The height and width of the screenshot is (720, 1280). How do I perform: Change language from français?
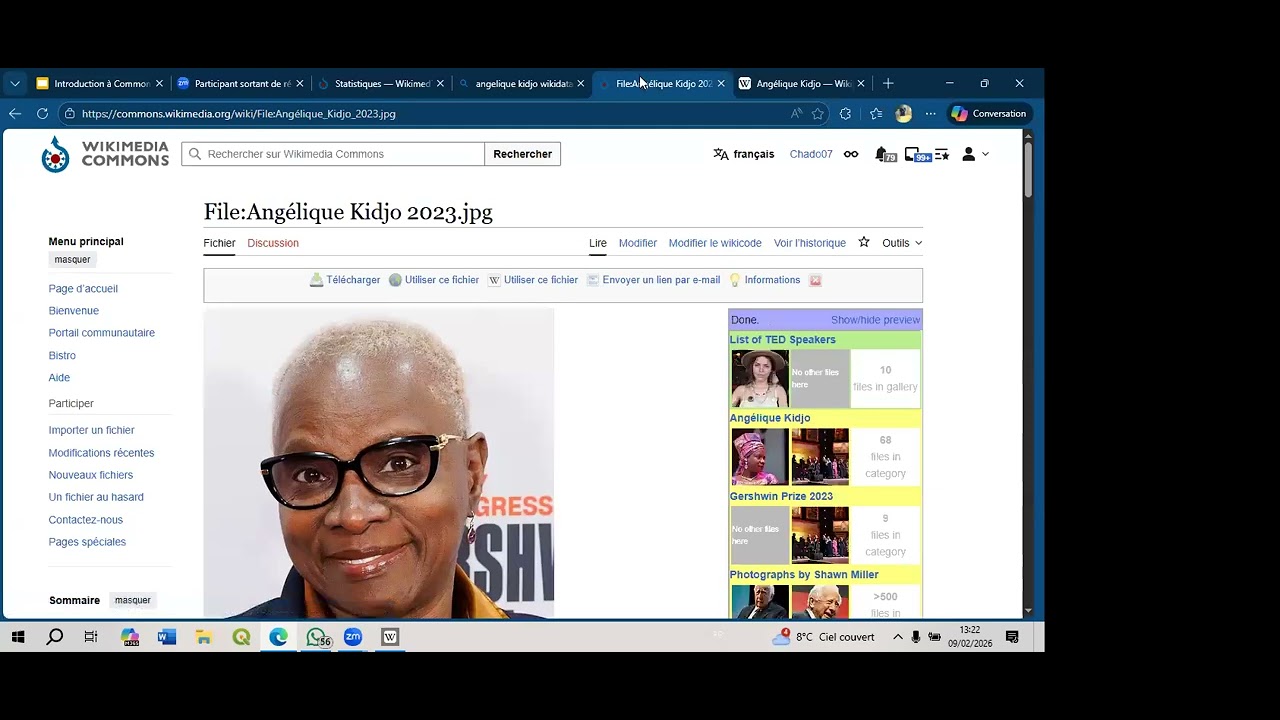[x=744, y=154]
